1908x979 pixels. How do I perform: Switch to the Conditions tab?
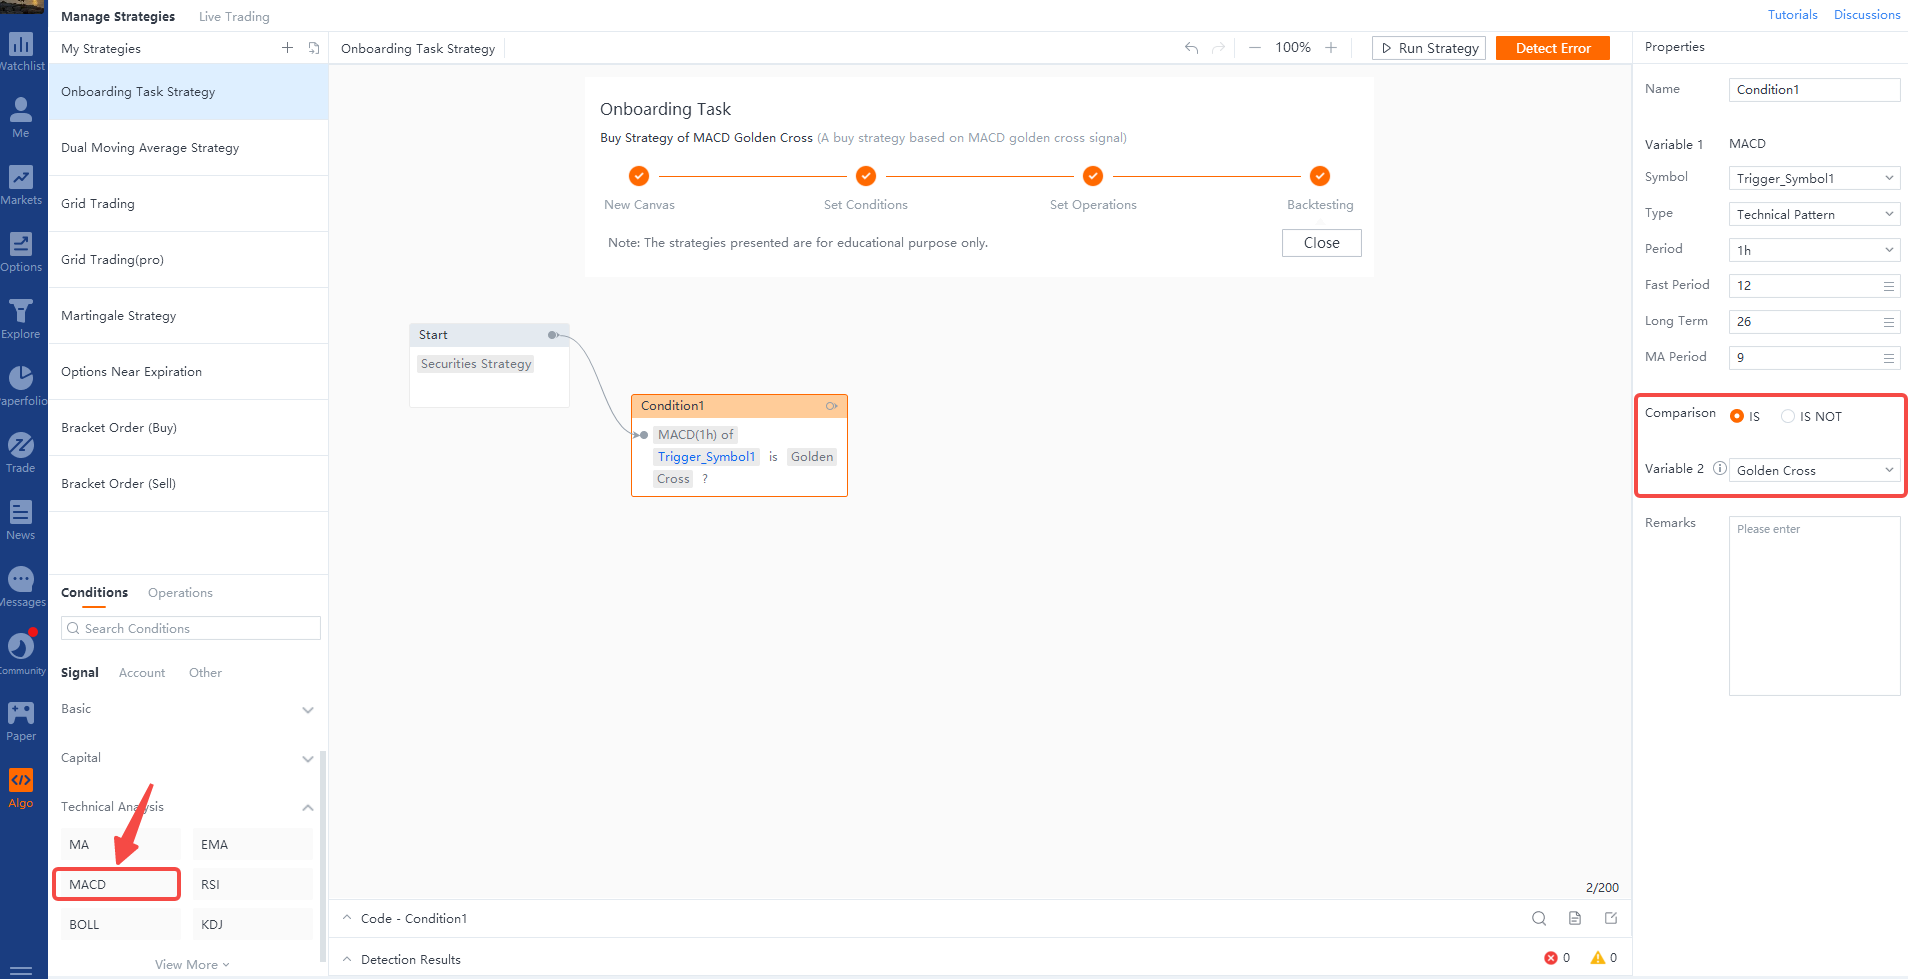pos(94,592)
